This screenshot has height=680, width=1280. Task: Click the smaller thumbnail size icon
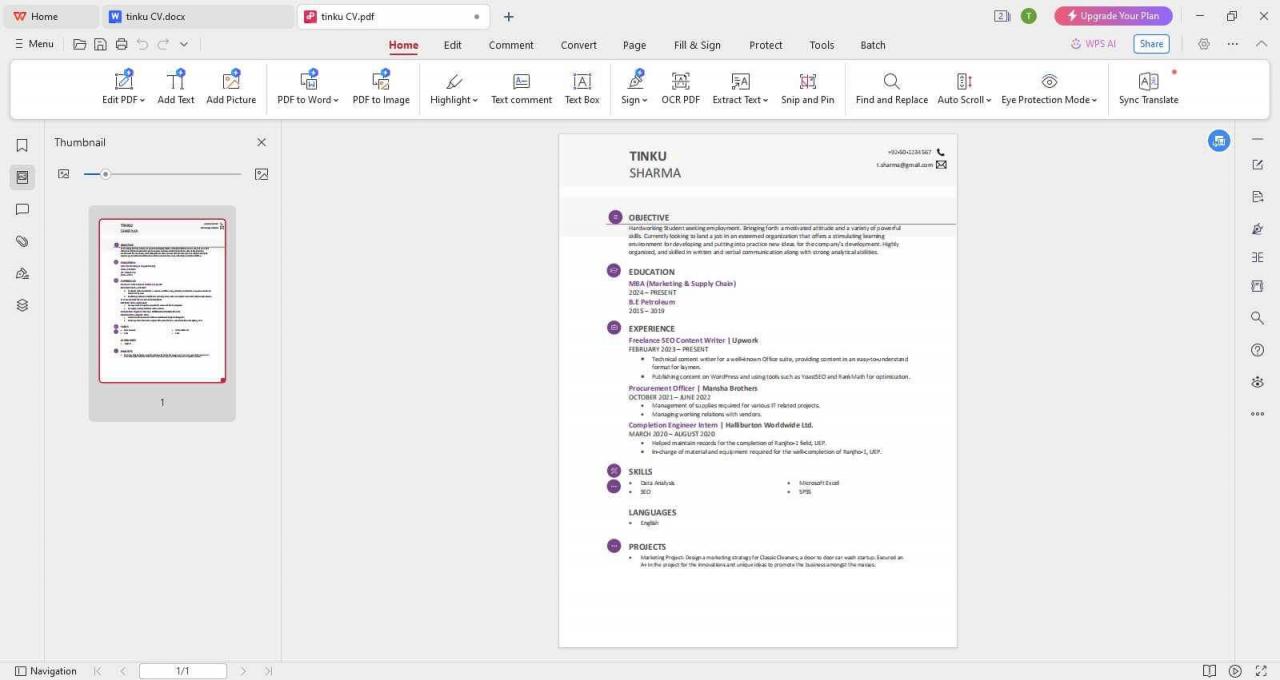64,174
